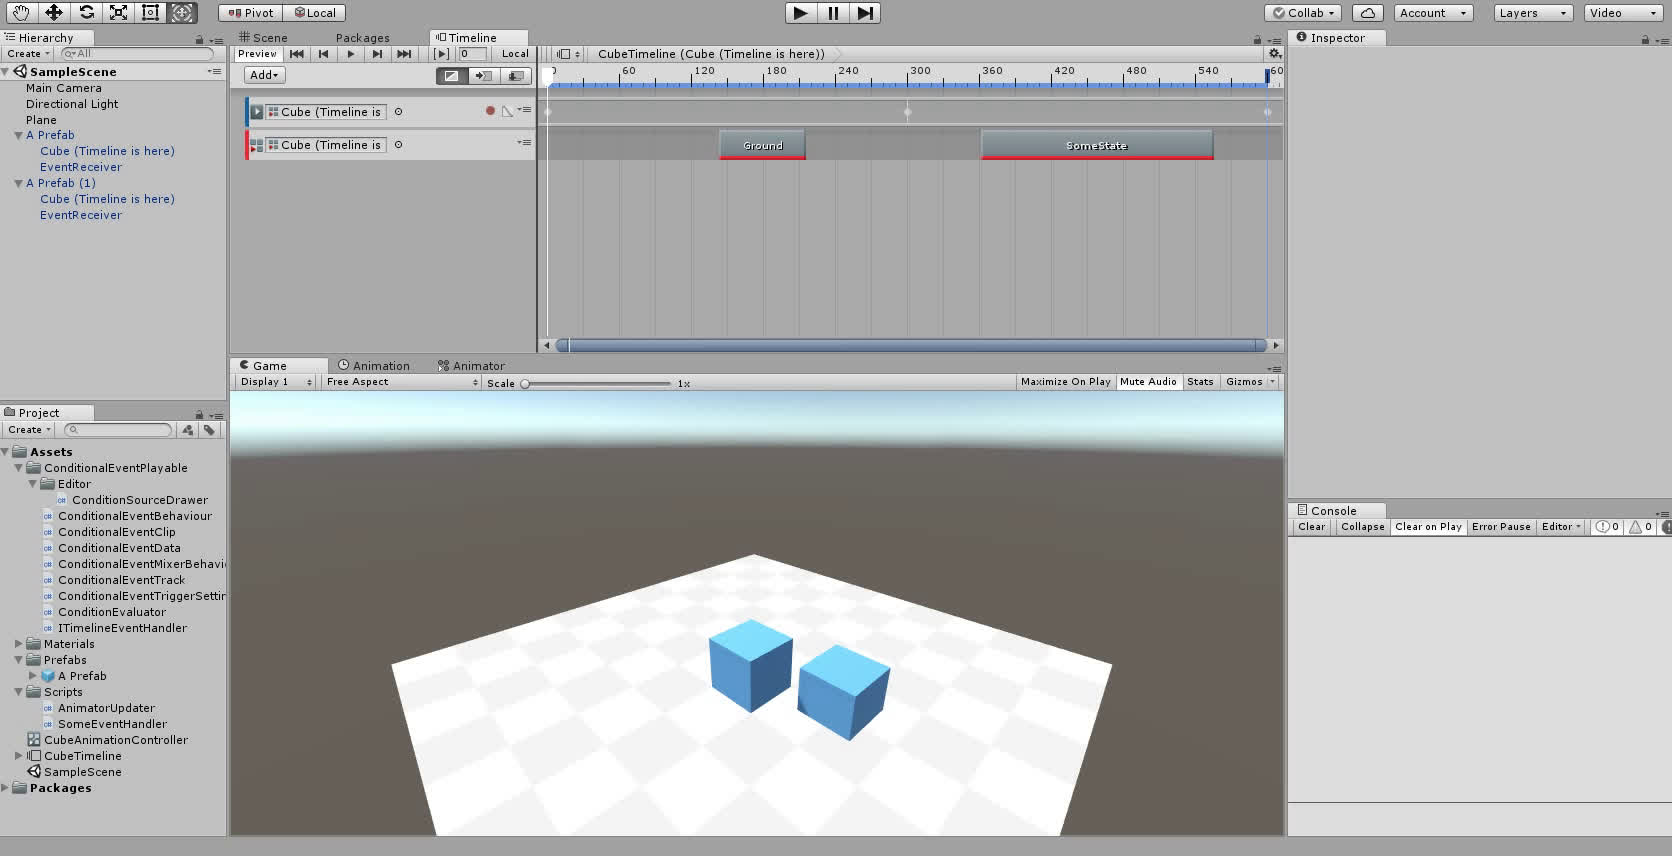Click the Game view Scale slider
Screen dimensions: 1672x856
click(597, 384)
